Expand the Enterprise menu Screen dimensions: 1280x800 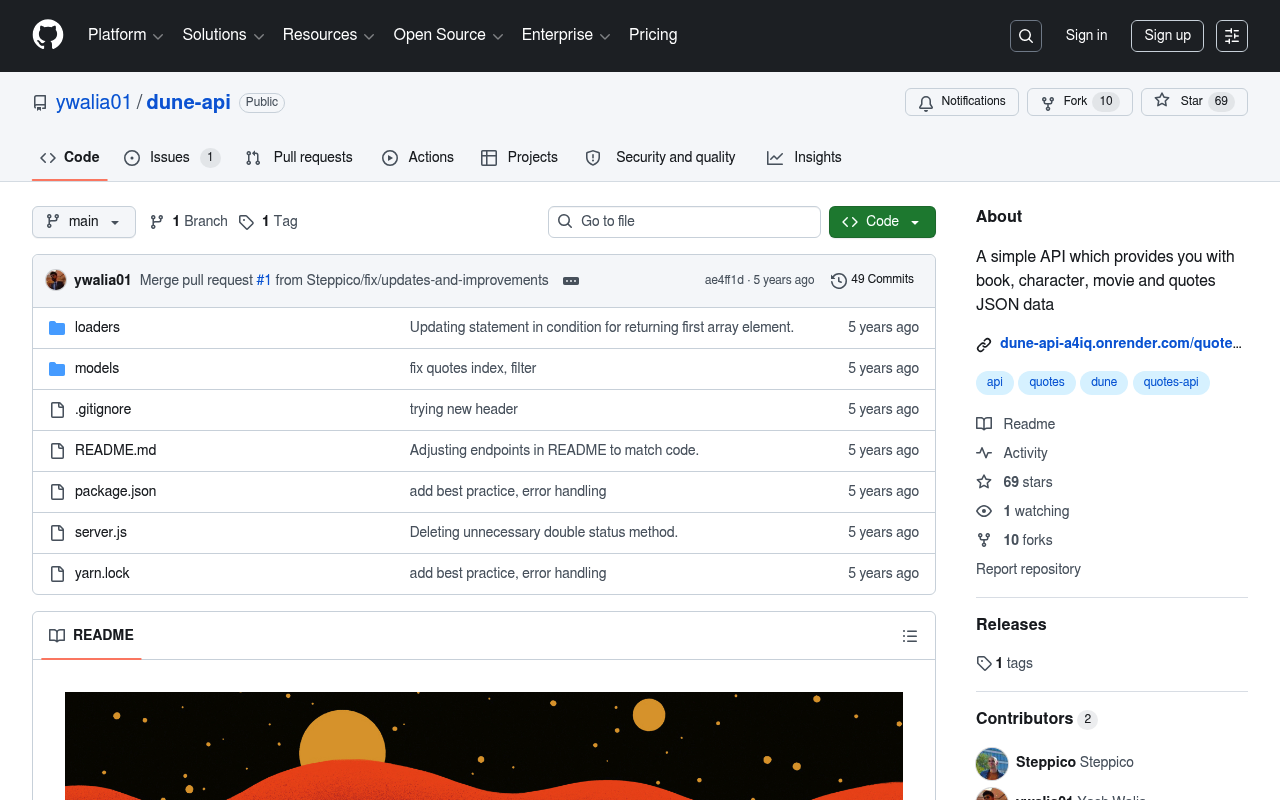[x=566, y=35]
